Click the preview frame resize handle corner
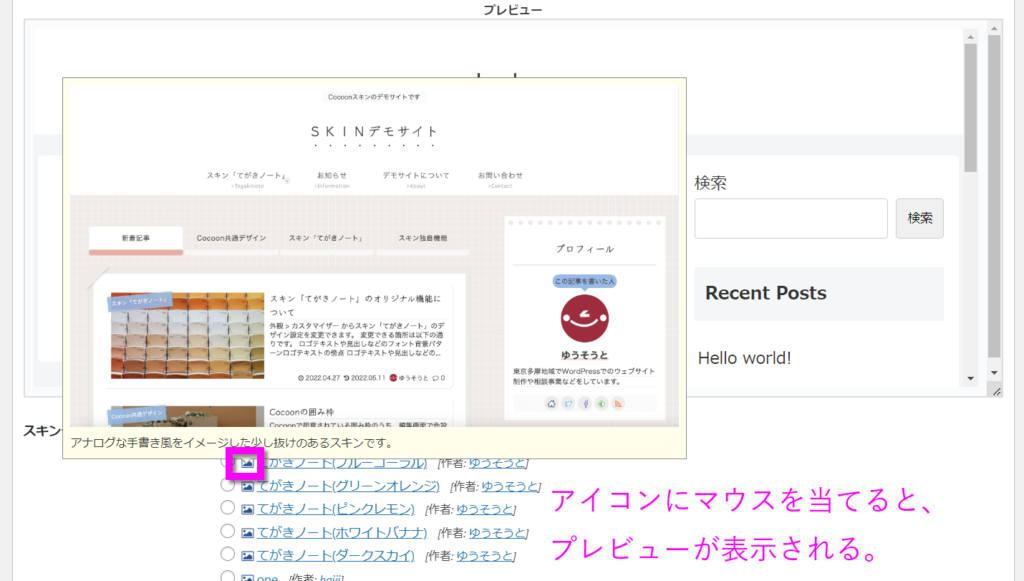This screenshot has height=581, width=1024. point(997,392)
